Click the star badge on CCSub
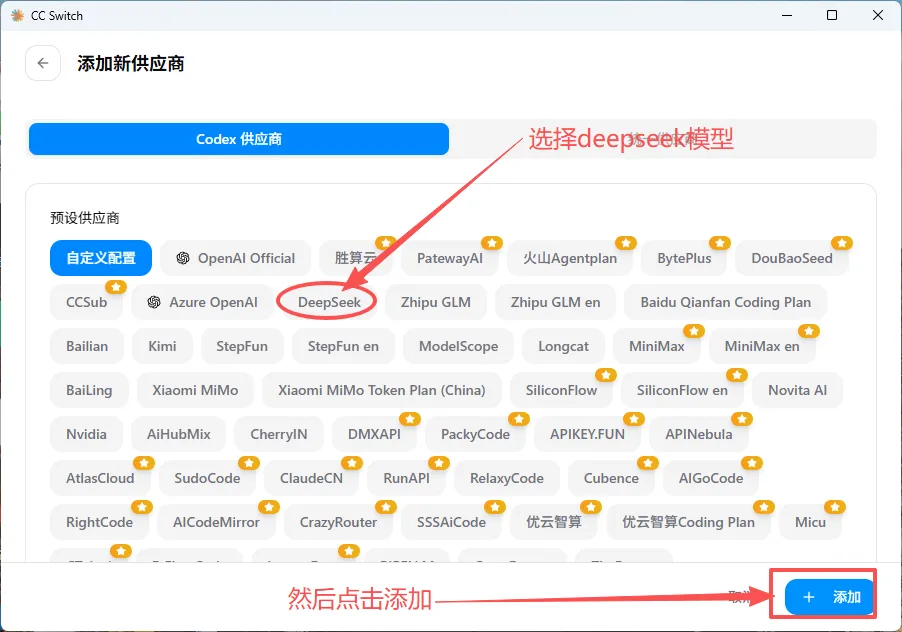 (x=116, y=286)
